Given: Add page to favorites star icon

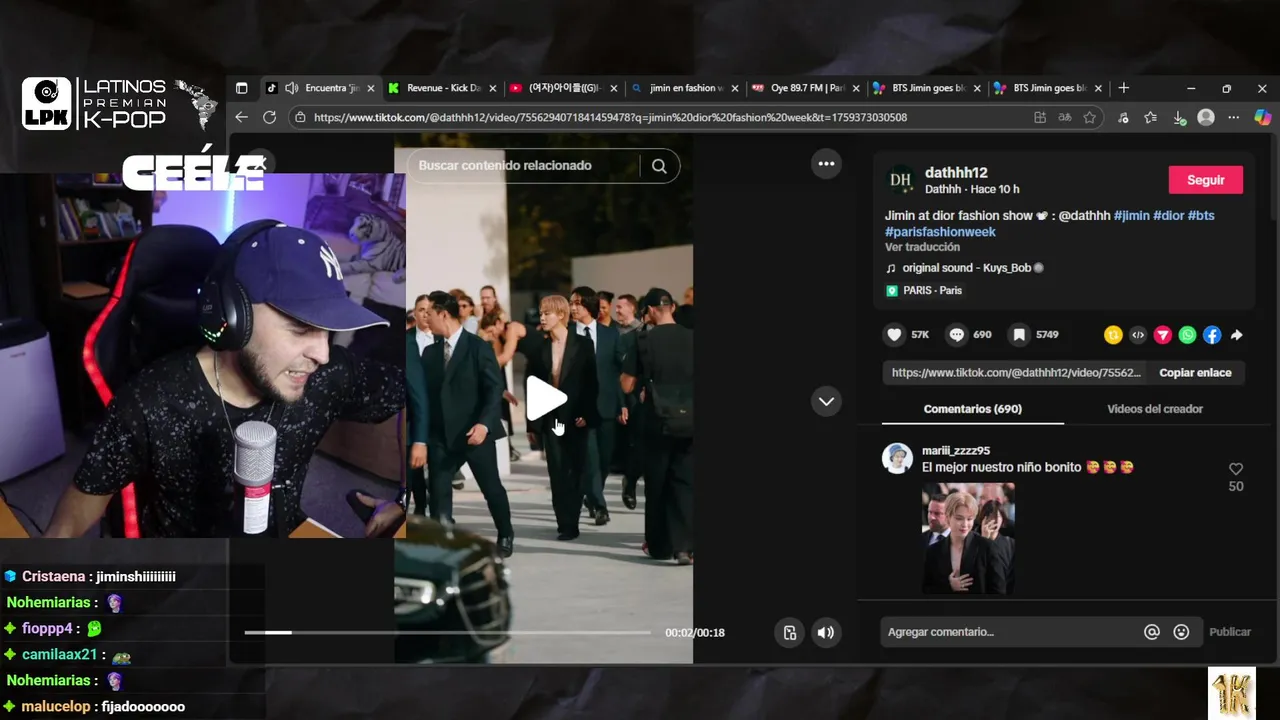Looking at the screenshot, I should tap(1090, 117).
